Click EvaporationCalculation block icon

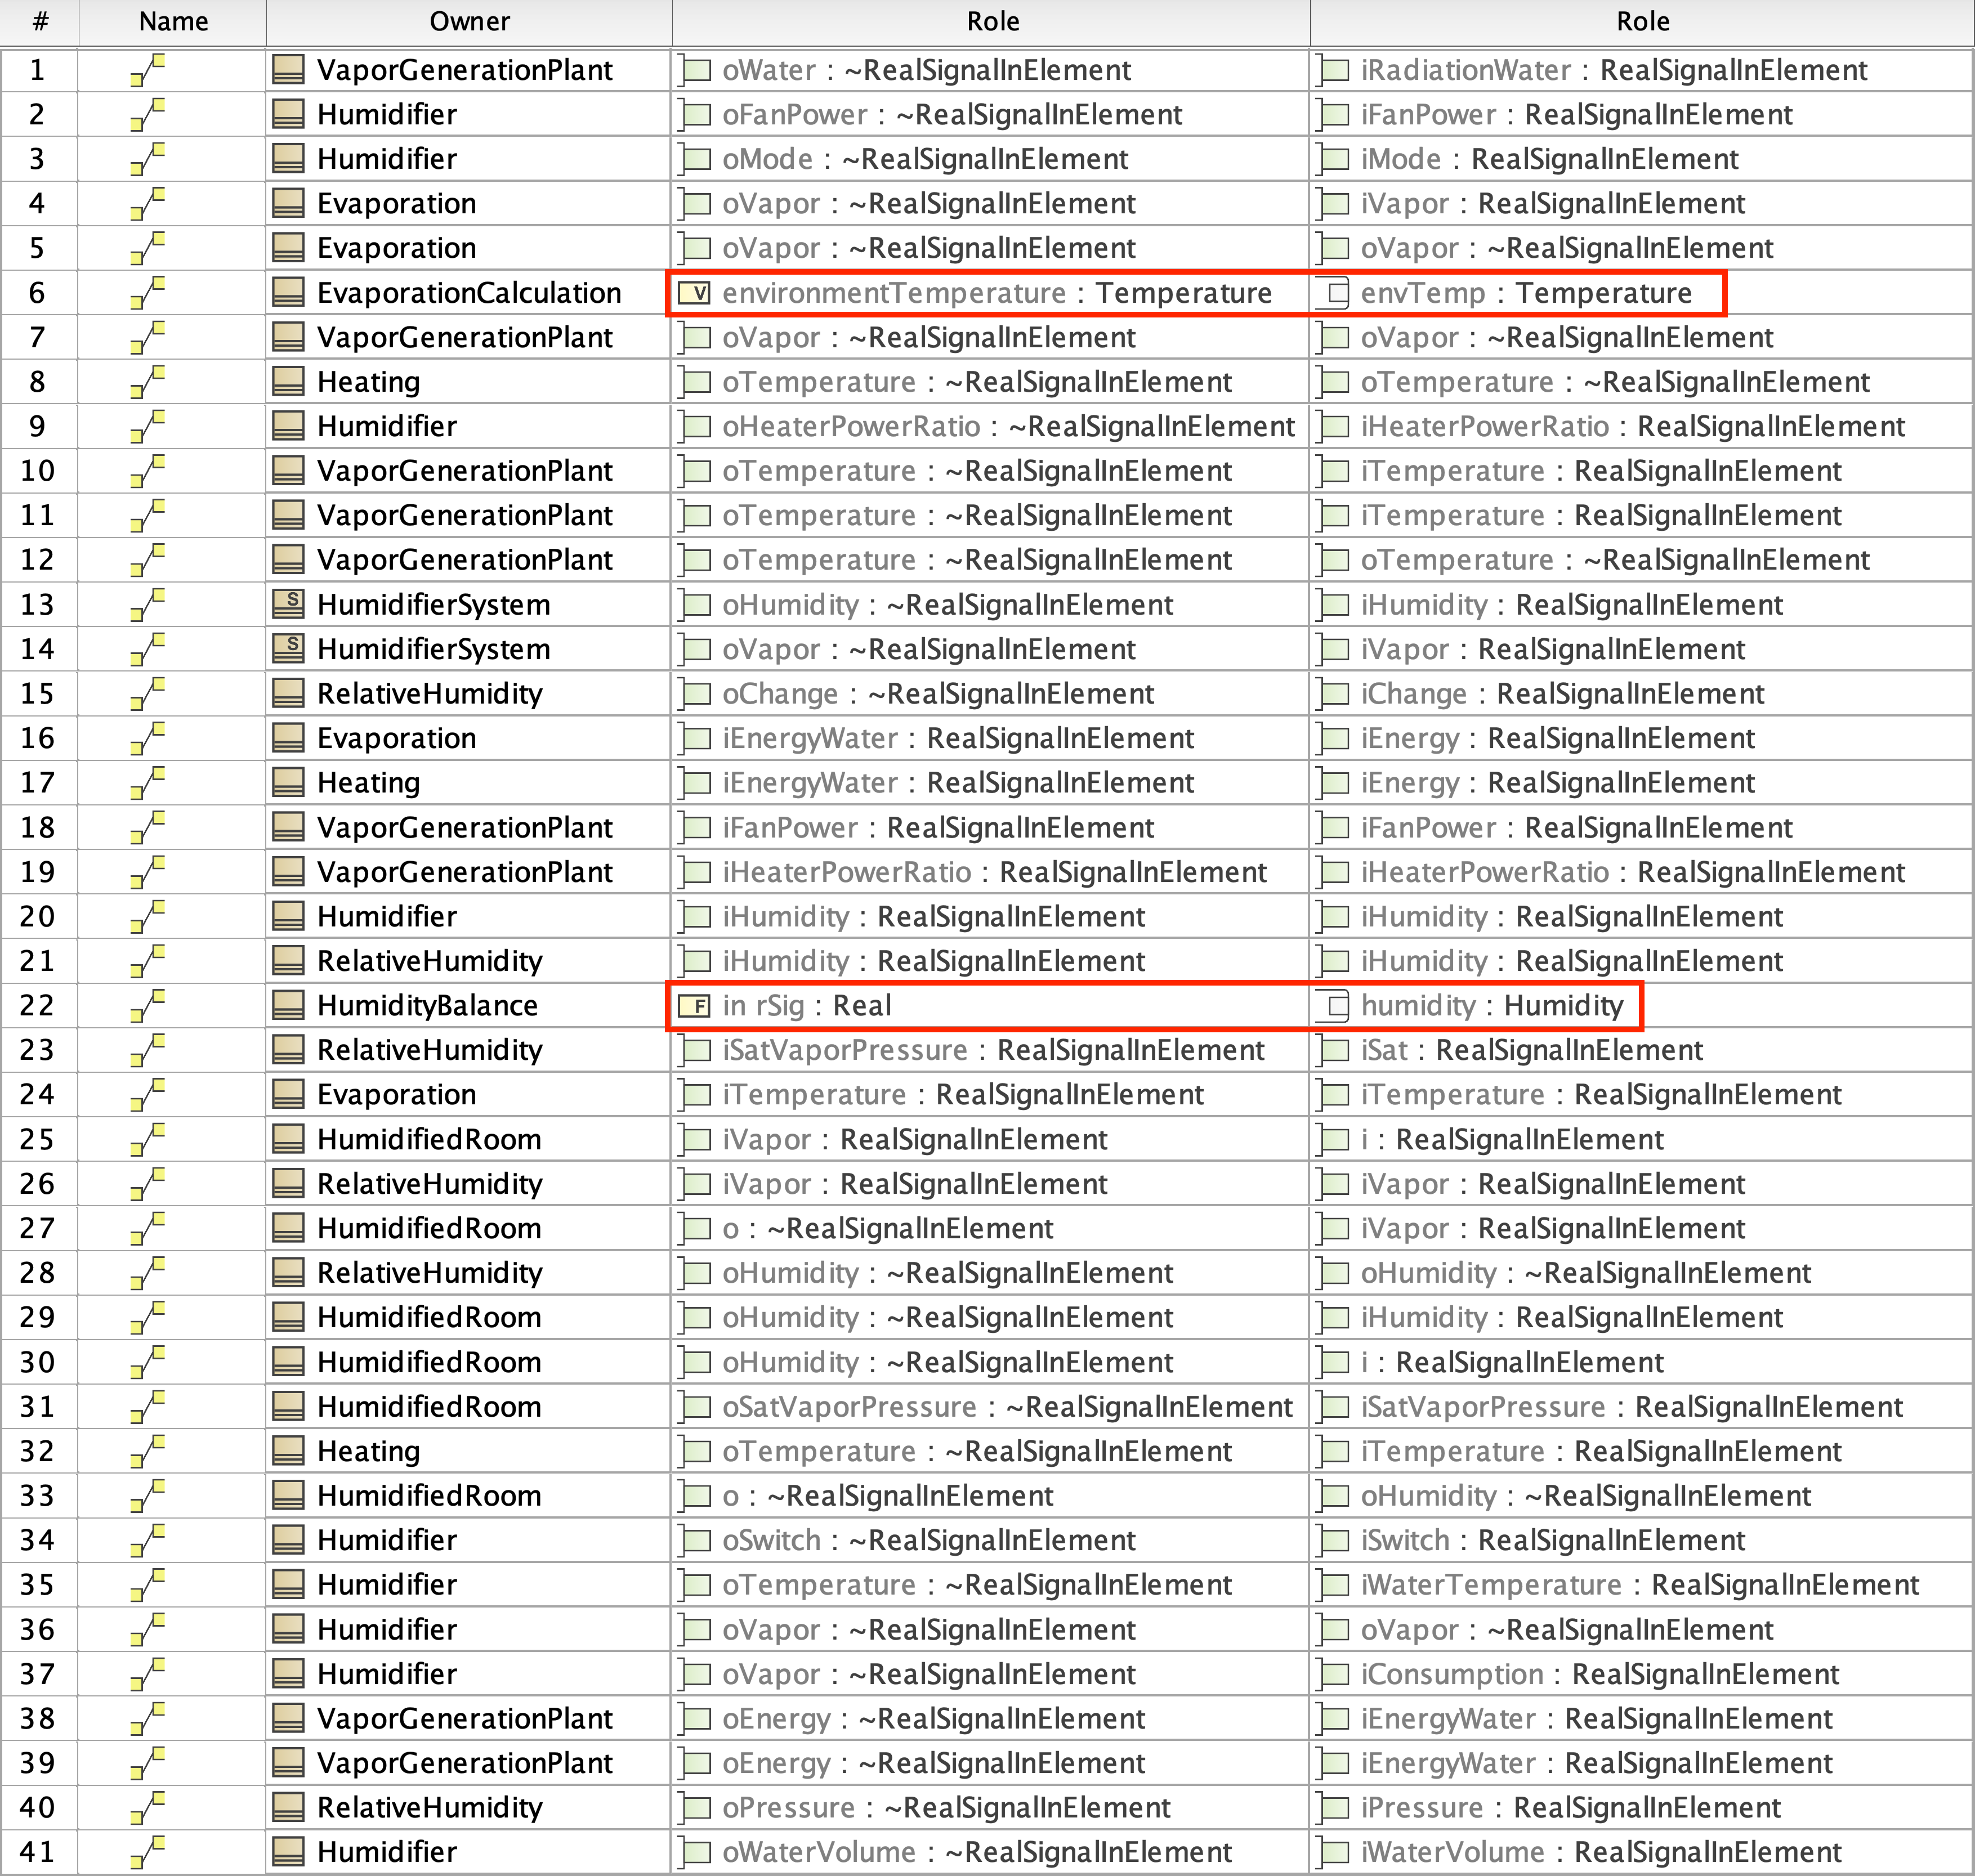289,293
